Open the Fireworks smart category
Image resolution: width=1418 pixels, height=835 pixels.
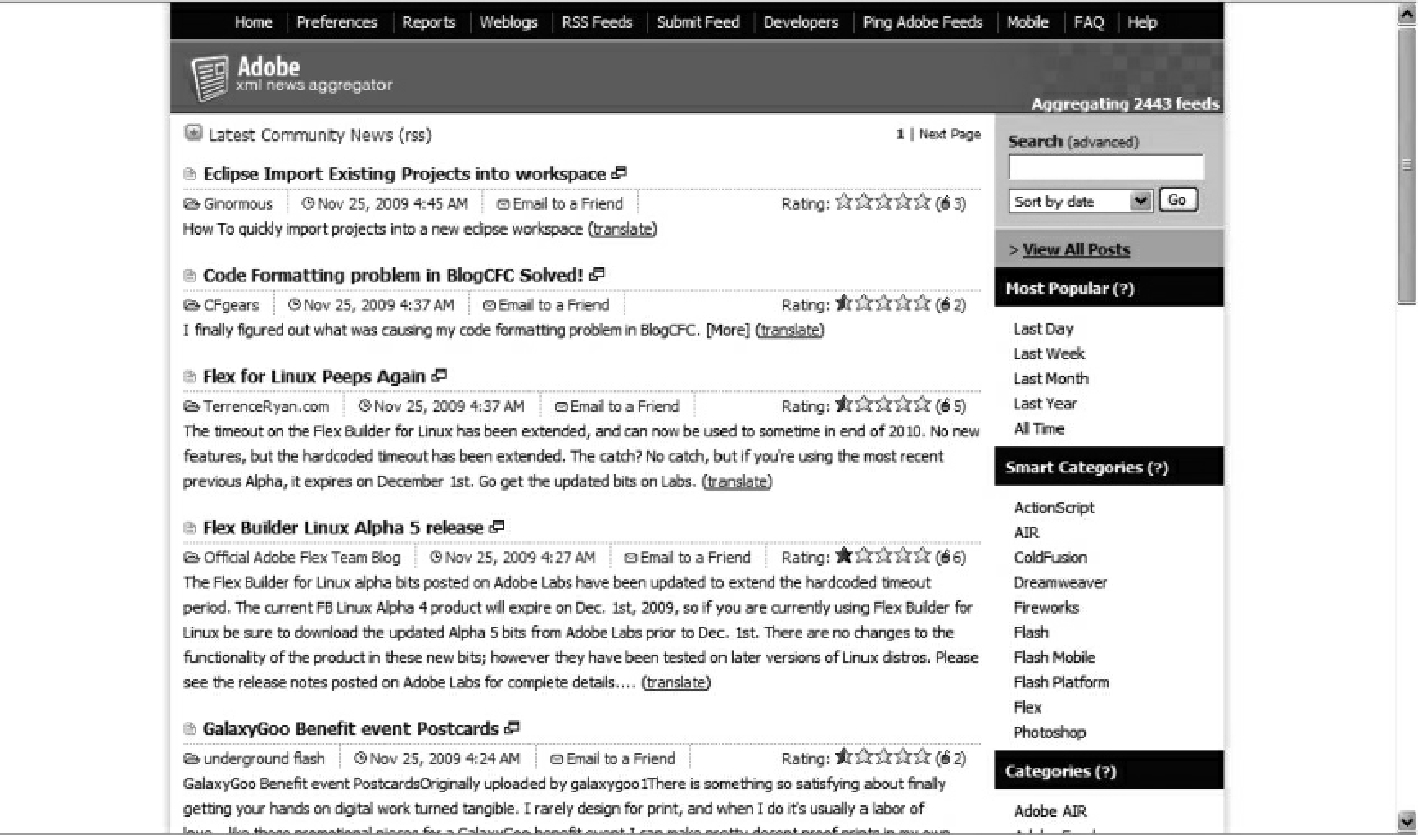[x=1046, y=608]
